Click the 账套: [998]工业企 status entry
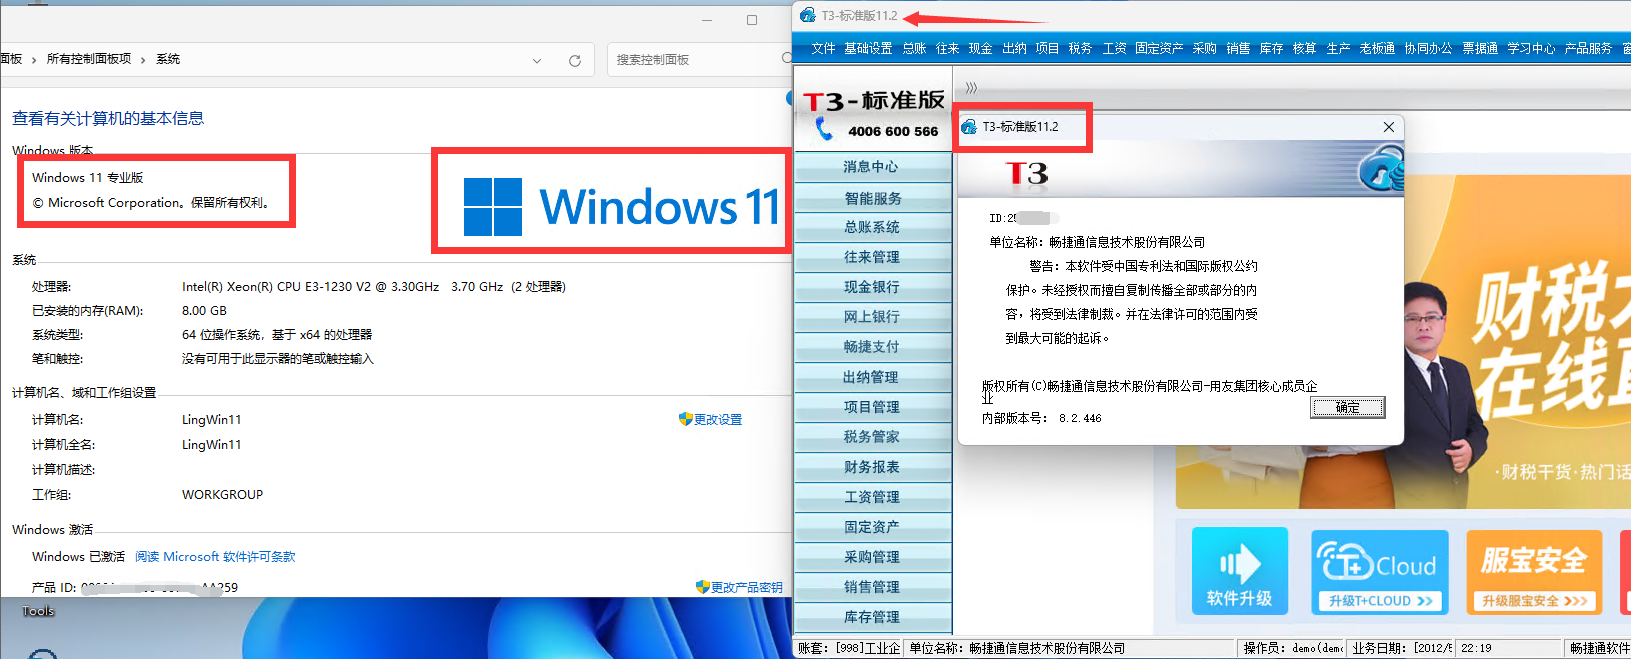Screen dimensions: 1631x659 point(848,648)
